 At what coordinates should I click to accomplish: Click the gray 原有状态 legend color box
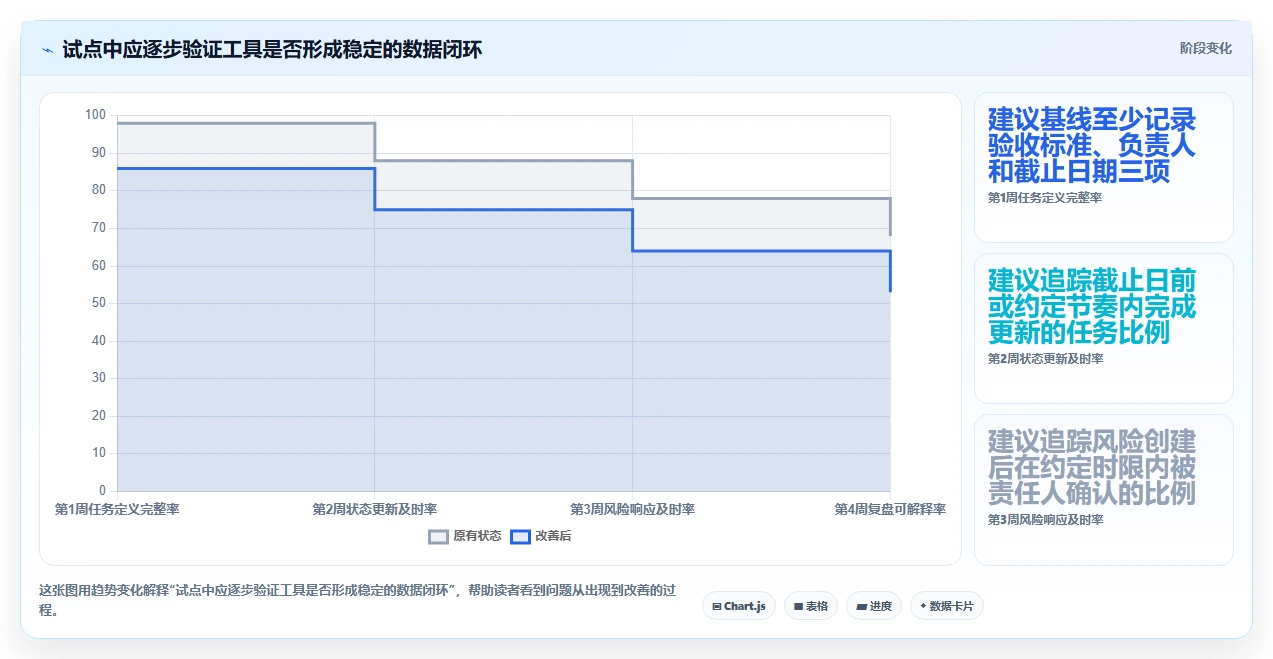[438, 536]
